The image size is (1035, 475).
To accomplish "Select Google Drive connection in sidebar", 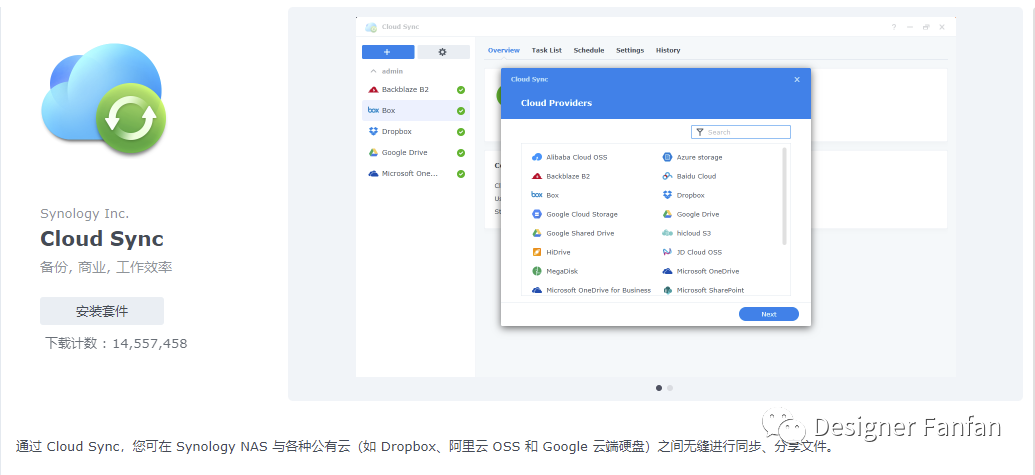I will (x=416, y=153).
